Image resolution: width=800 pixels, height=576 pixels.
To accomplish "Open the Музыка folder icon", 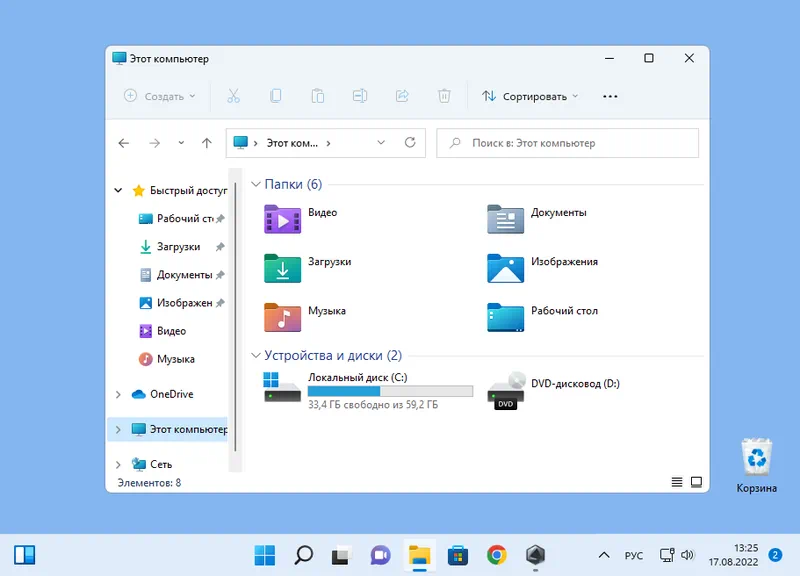I will pos(282,316).
